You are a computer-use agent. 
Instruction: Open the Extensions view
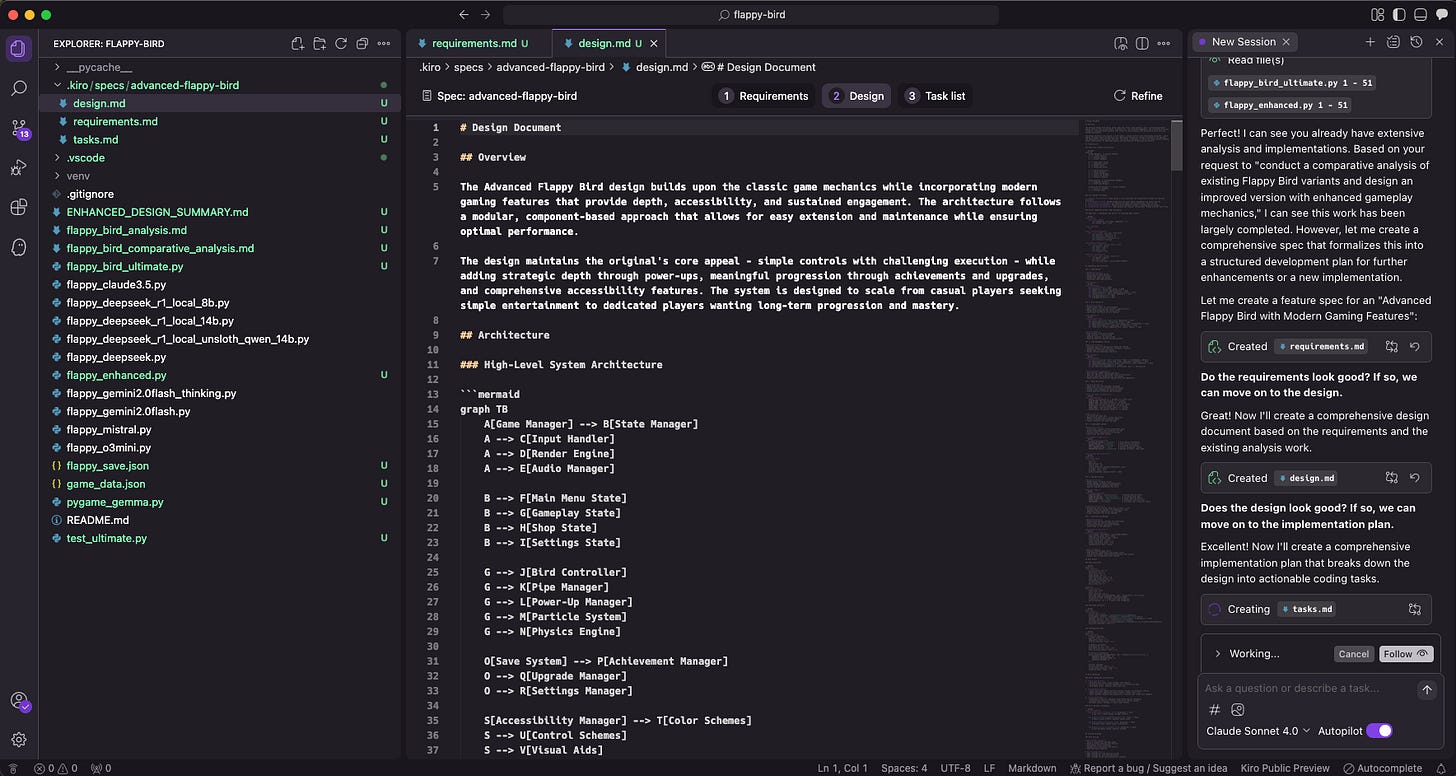pos(18,207)
